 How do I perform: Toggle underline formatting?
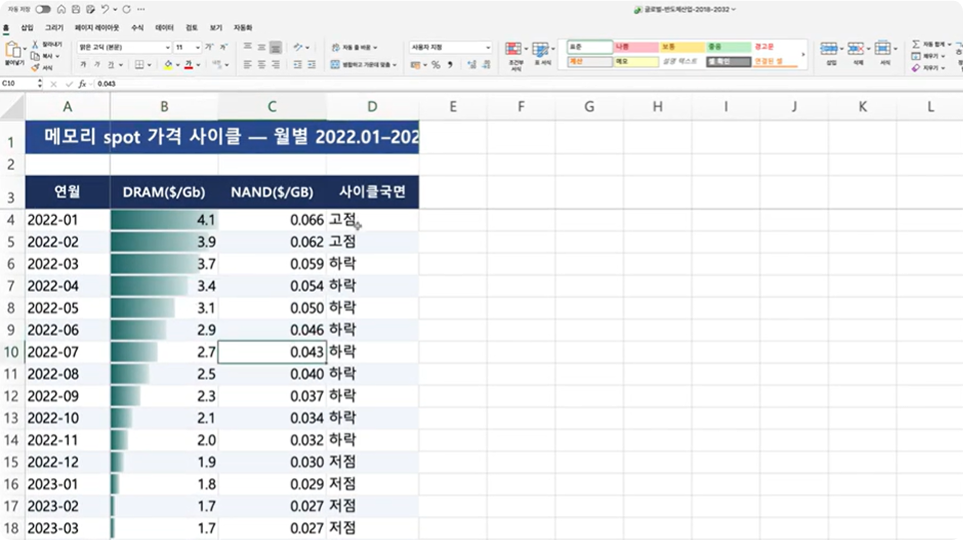pos(111,65)
